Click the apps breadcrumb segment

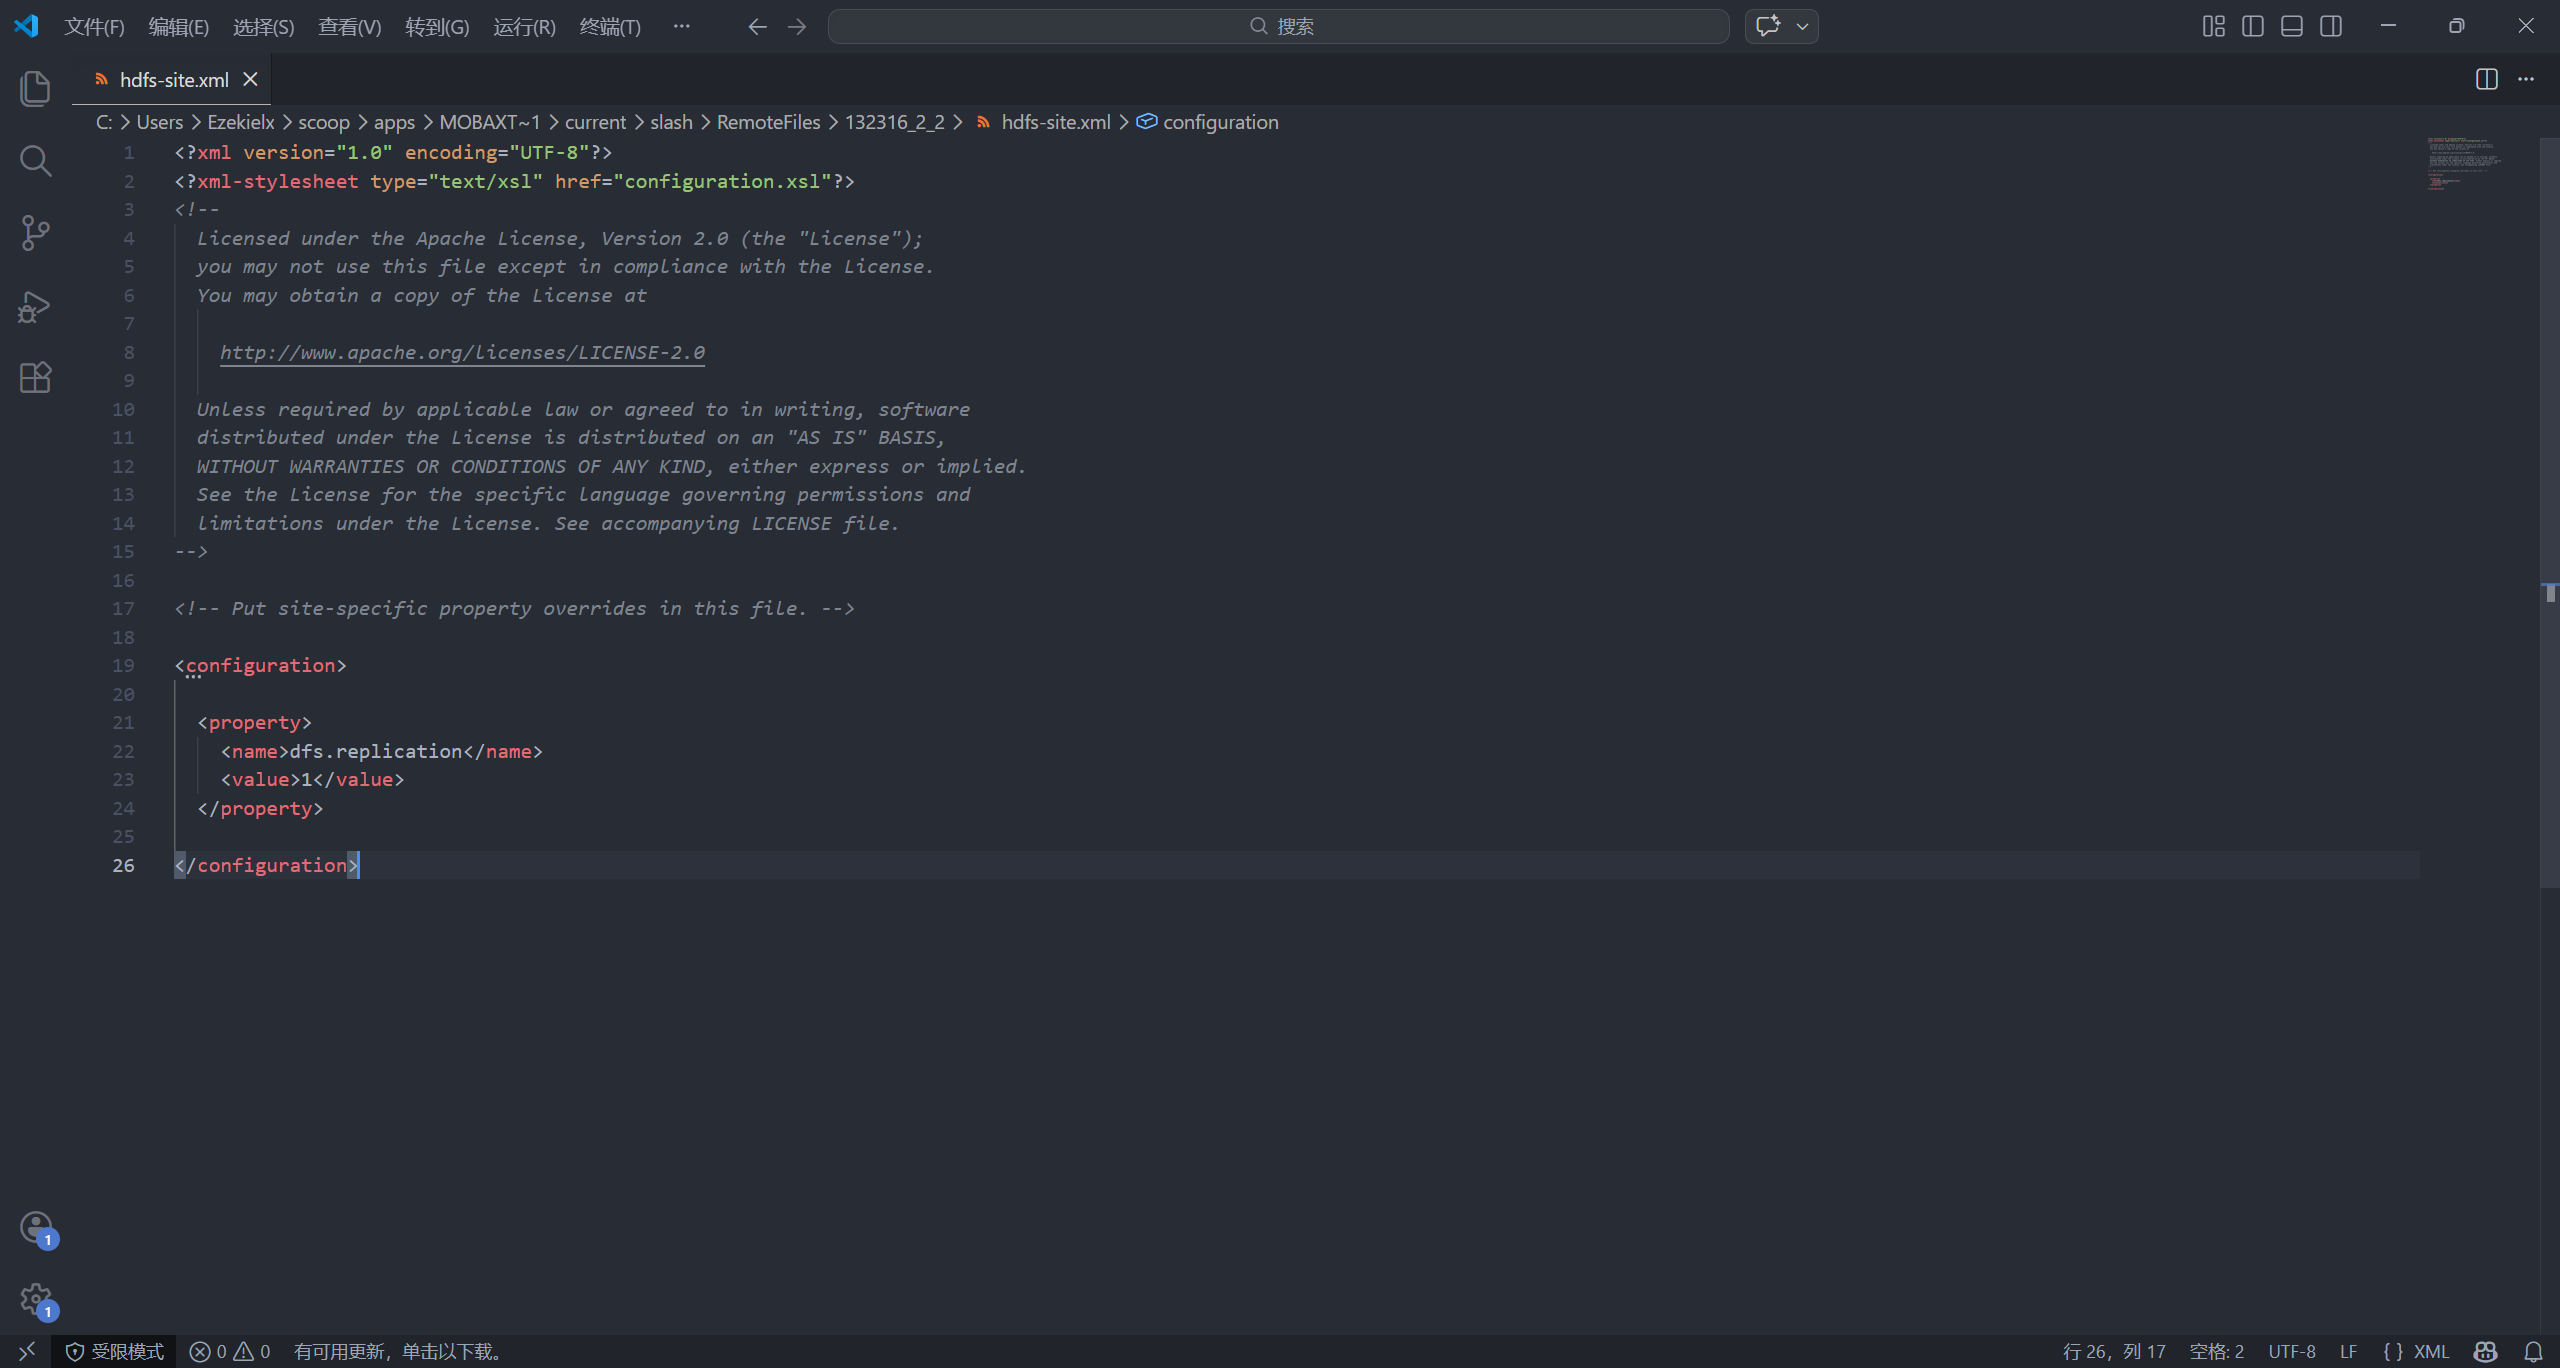click(x=394, y=122)
